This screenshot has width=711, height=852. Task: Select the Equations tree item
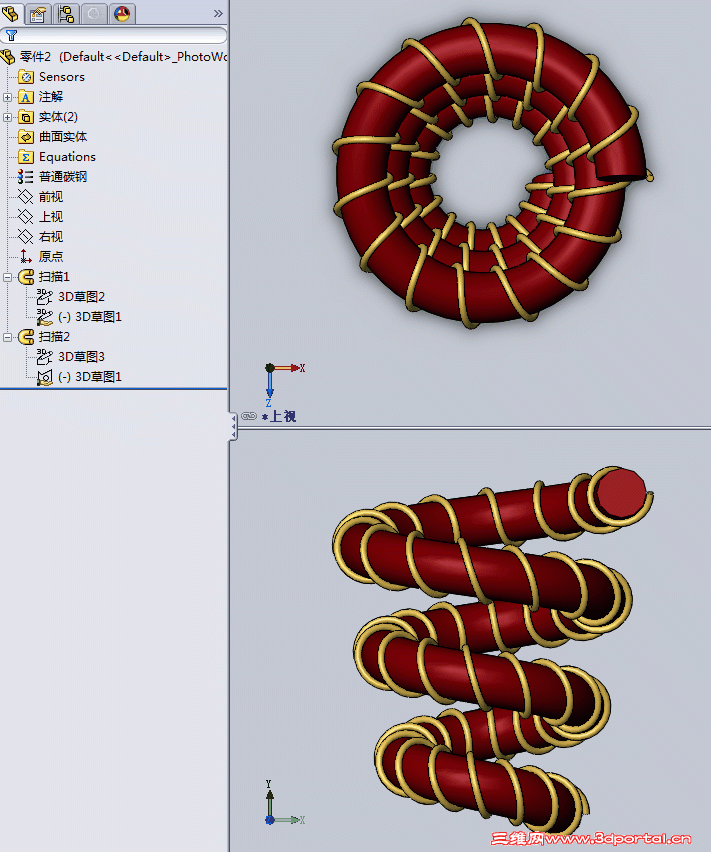click(67, 157)
